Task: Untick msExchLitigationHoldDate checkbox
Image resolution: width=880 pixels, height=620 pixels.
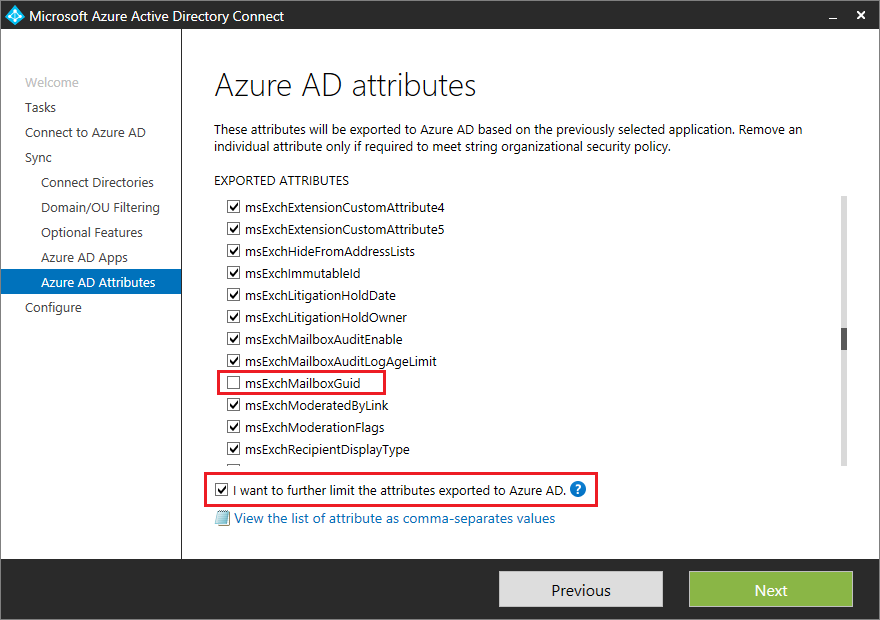Action: [x=233, y=295]
